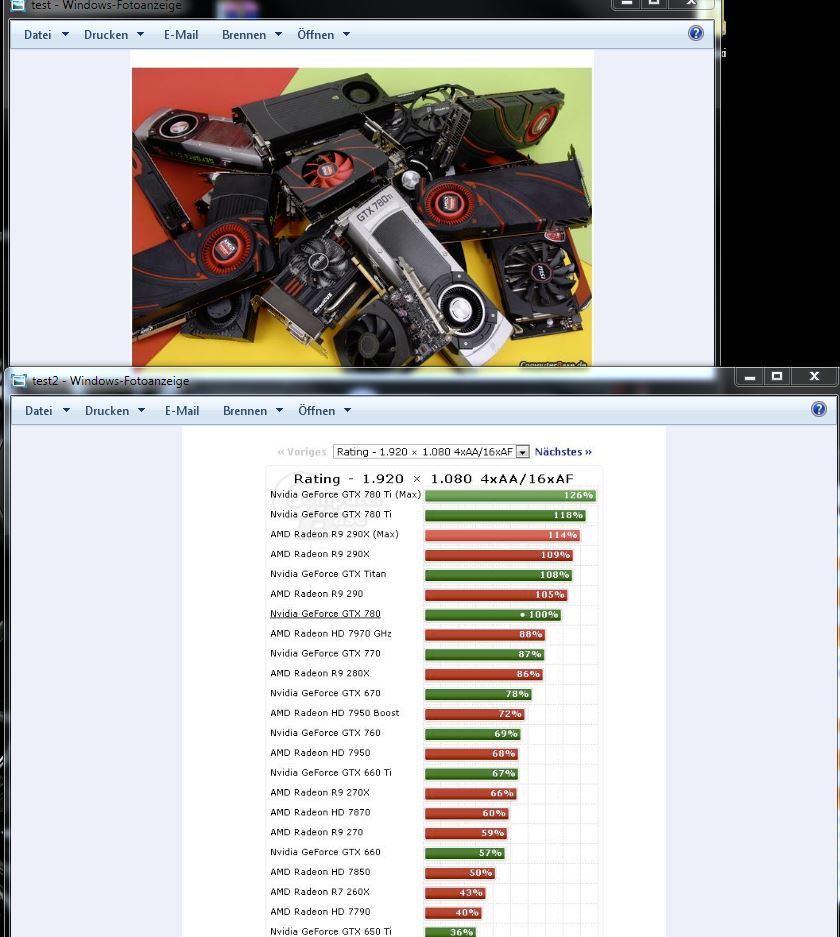Select the Nvidia GeForce GTX 670 label

[325, 693]
